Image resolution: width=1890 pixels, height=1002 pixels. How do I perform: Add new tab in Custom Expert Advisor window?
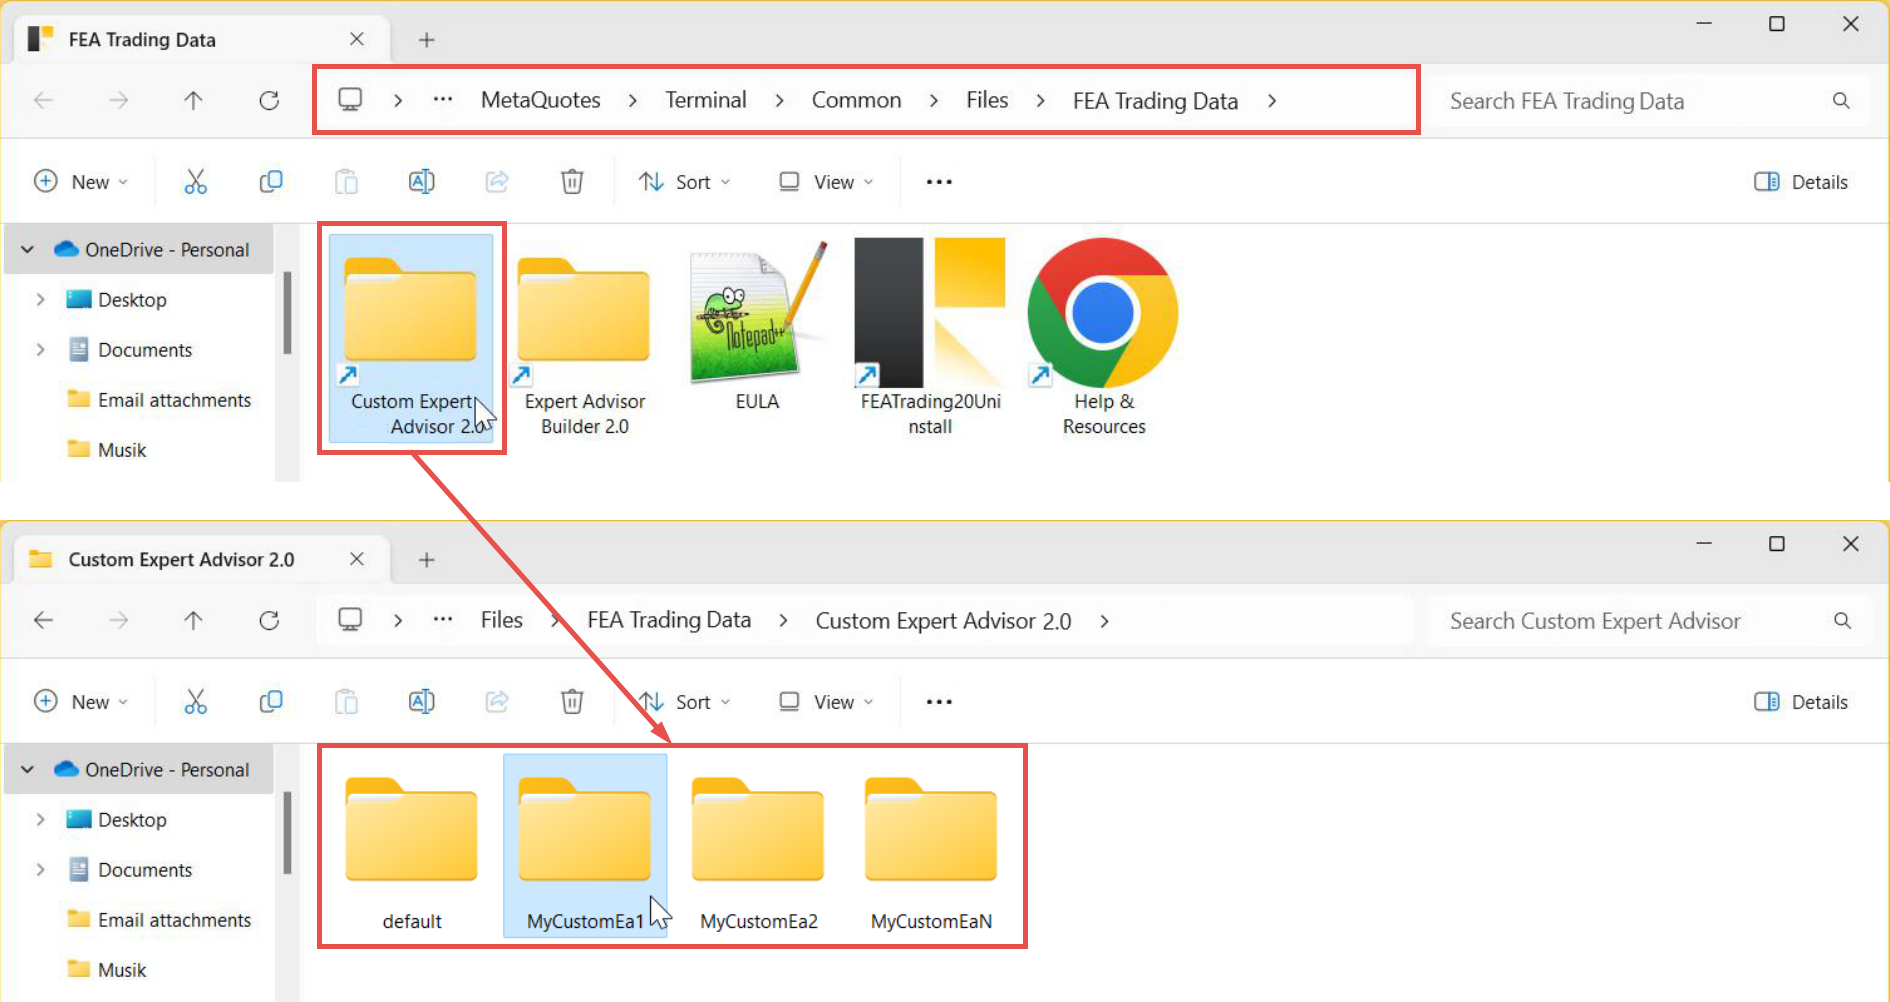(427, 560)
